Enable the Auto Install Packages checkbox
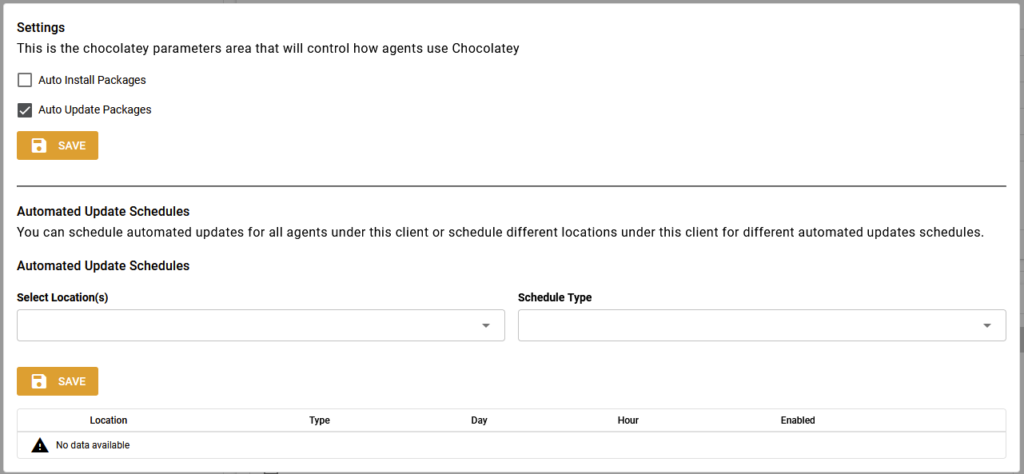The image size is (1024, 474). [x=25, y=80]
